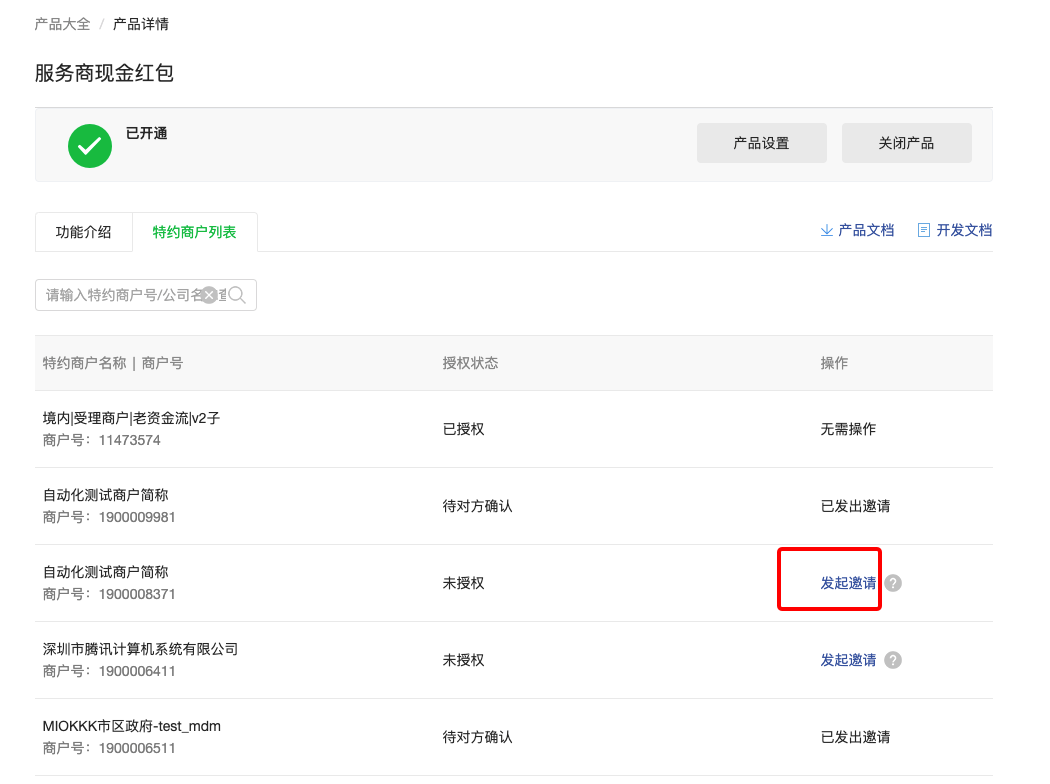Viewport: 1050px width, 784px height.
Task: Click the download icon beside 产品文档
Action: click(827, 229)
